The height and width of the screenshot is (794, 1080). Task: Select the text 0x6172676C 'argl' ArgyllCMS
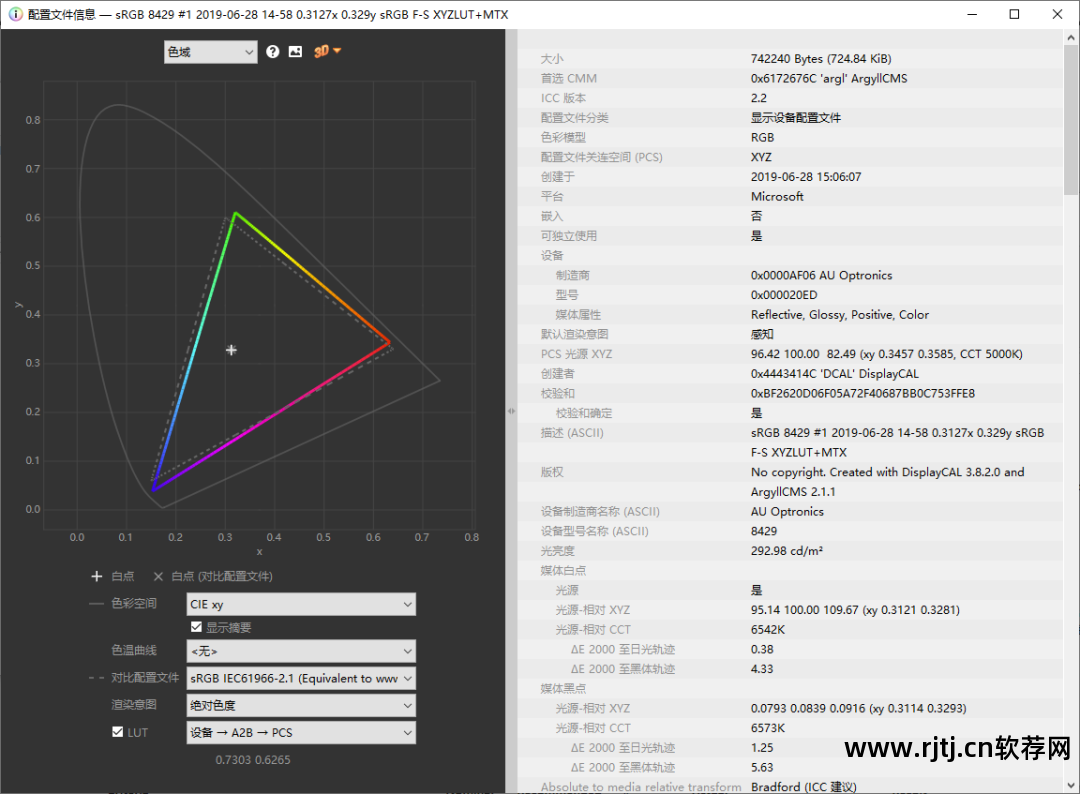829,79
